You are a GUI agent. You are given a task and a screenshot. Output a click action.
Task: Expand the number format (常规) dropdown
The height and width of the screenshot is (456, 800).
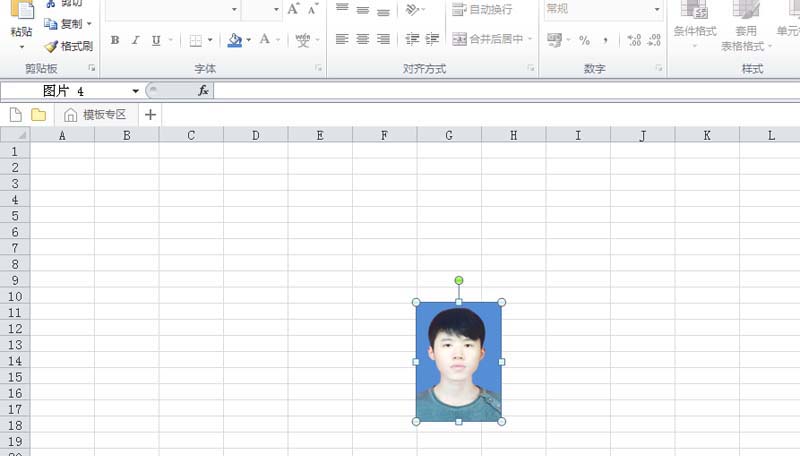click(x=657, y=9)
